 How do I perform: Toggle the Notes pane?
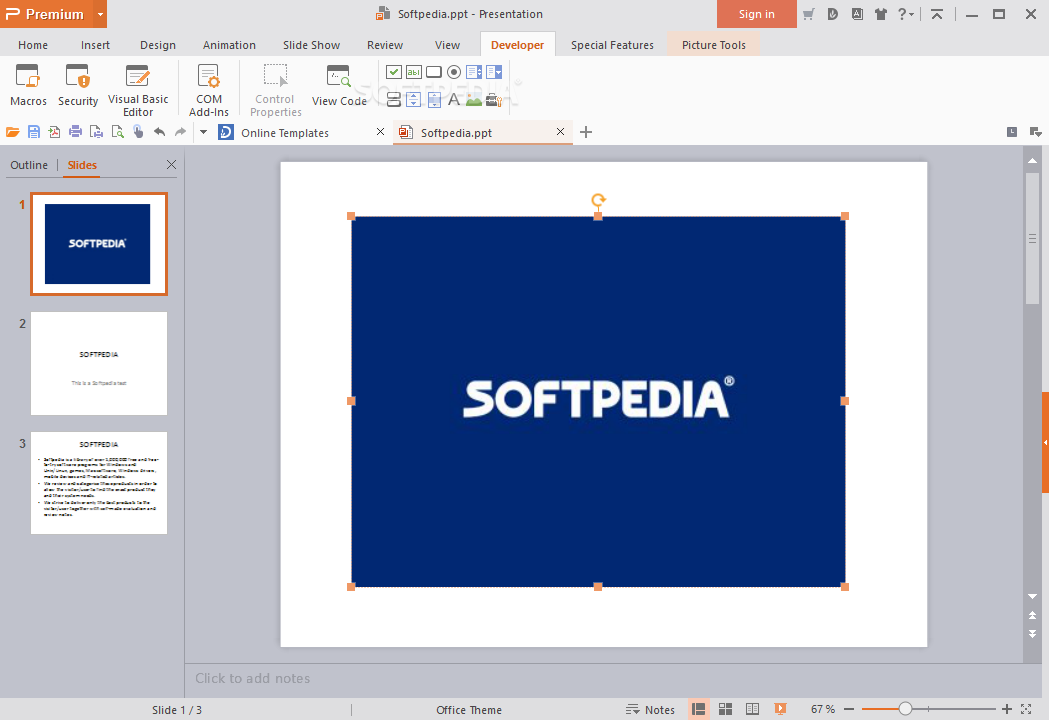(650, 709)
